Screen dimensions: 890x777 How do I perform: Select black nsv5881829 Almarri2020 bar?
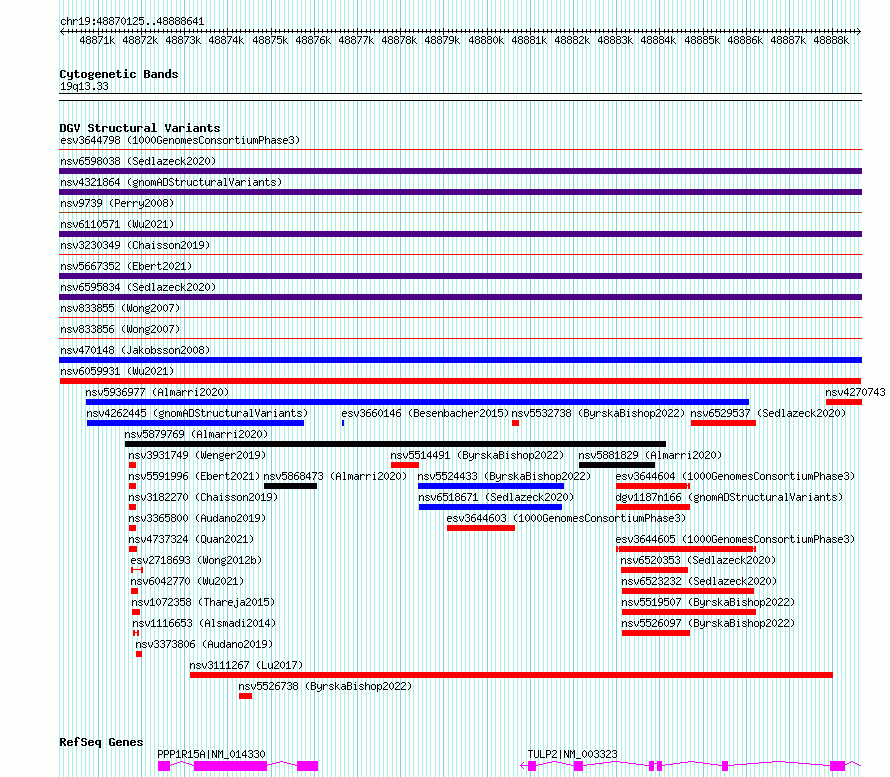[x=617, y=465]
